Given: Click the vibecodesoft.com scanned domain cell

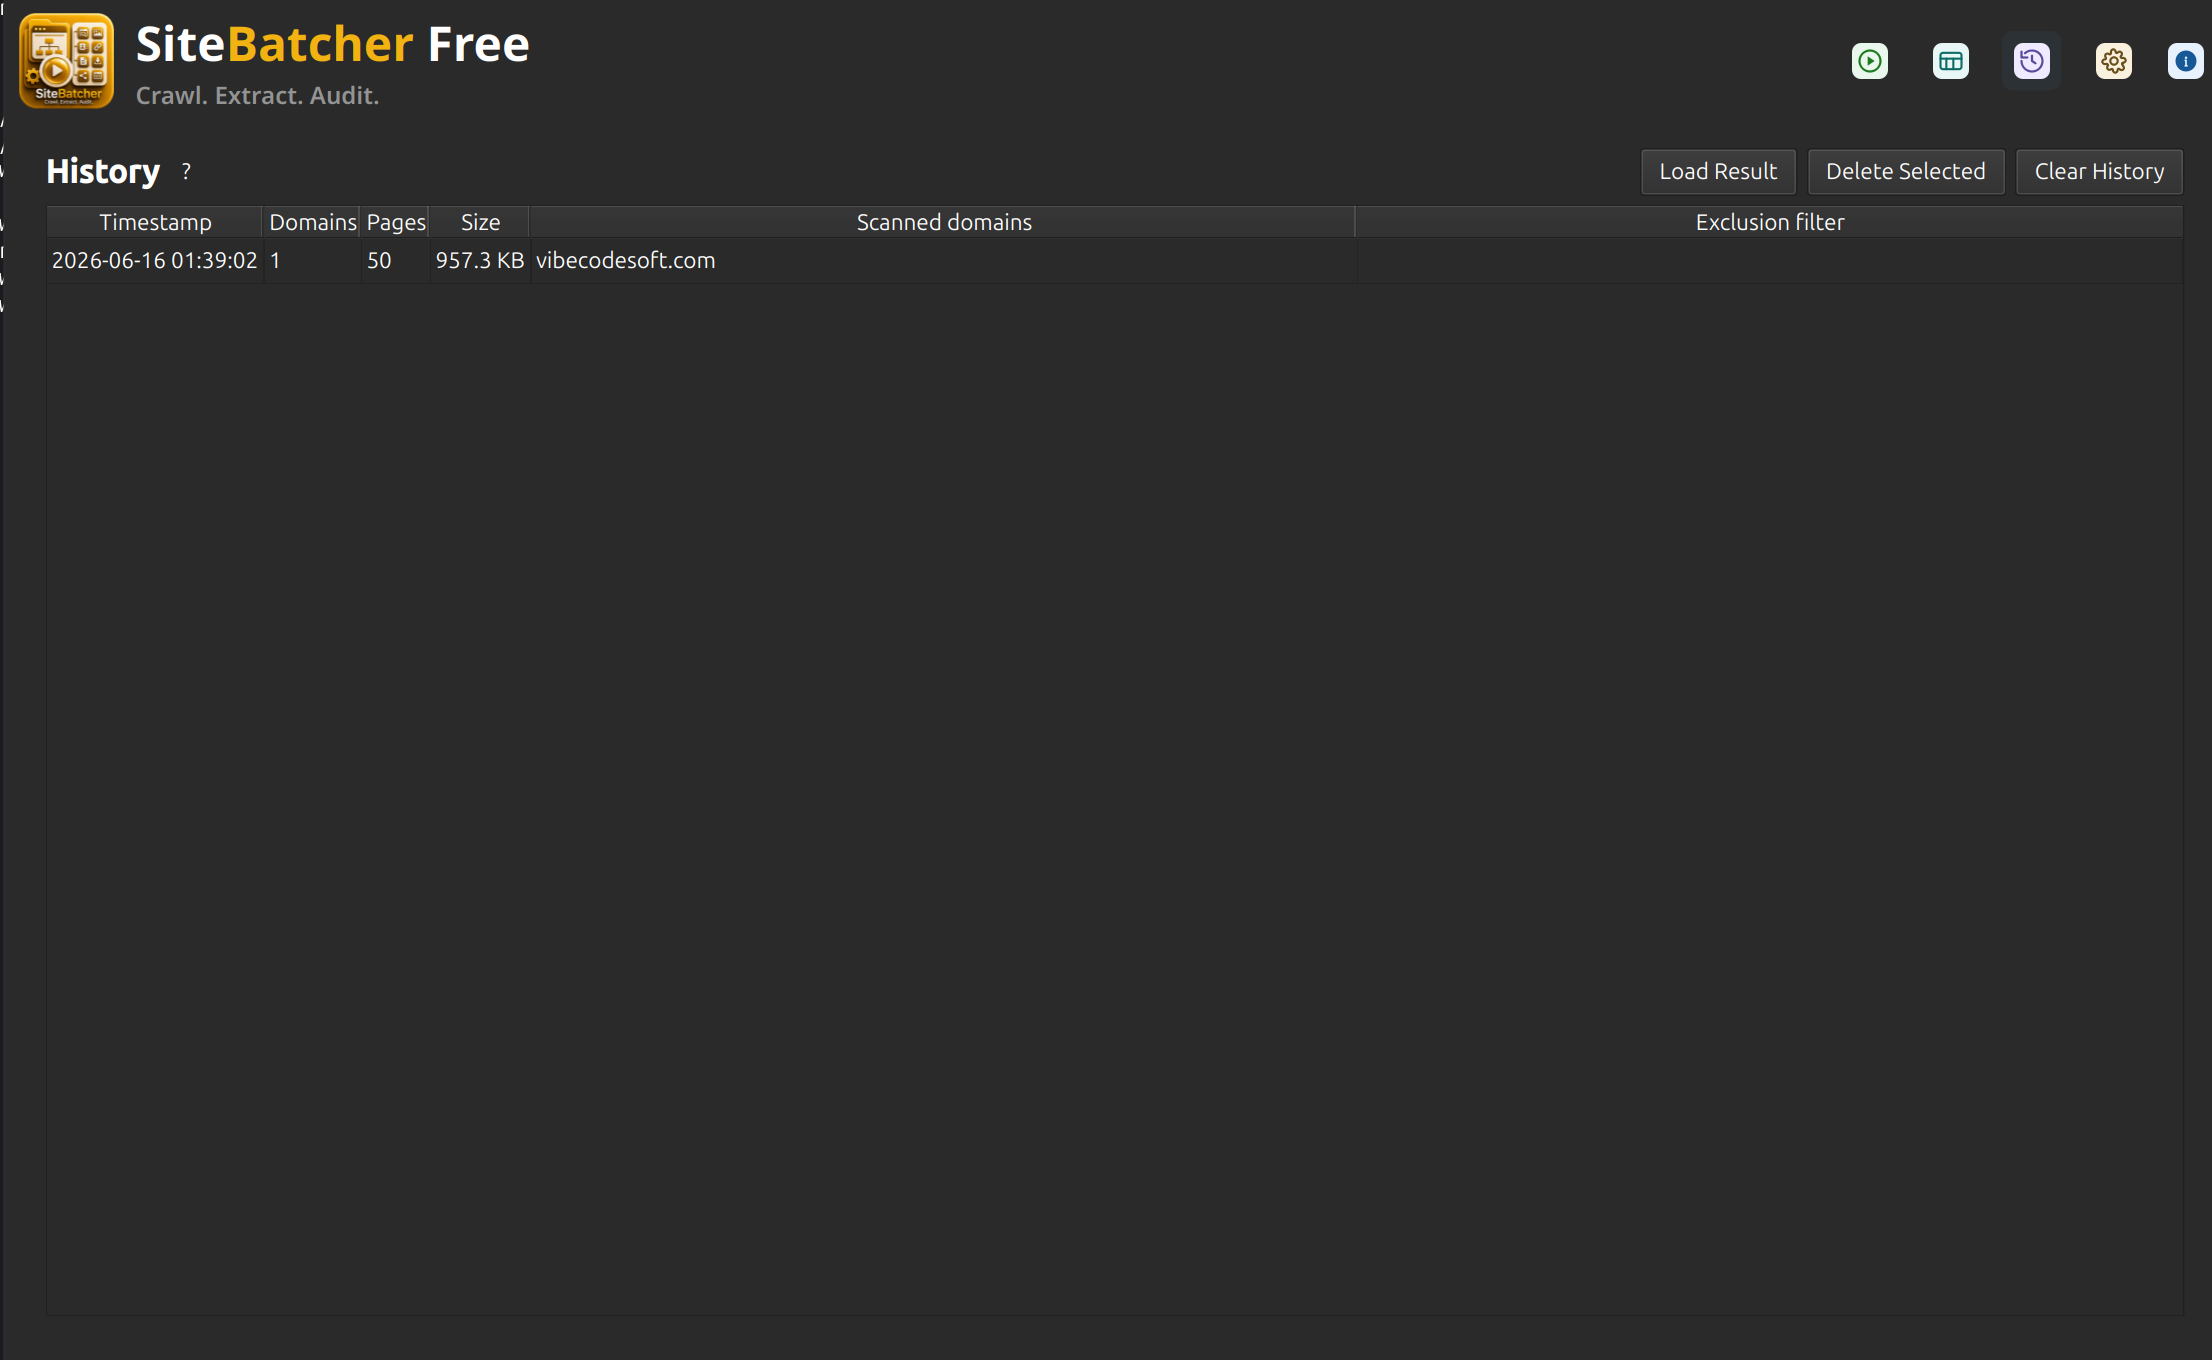Looking at the screenshot, I should 943,260.
